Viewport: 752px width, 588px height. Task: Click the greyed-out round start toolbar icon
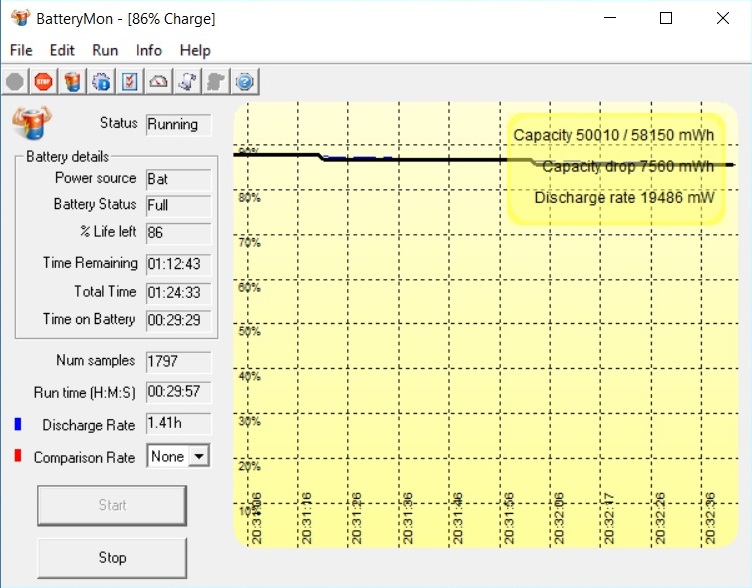click(x=15, y=82)
